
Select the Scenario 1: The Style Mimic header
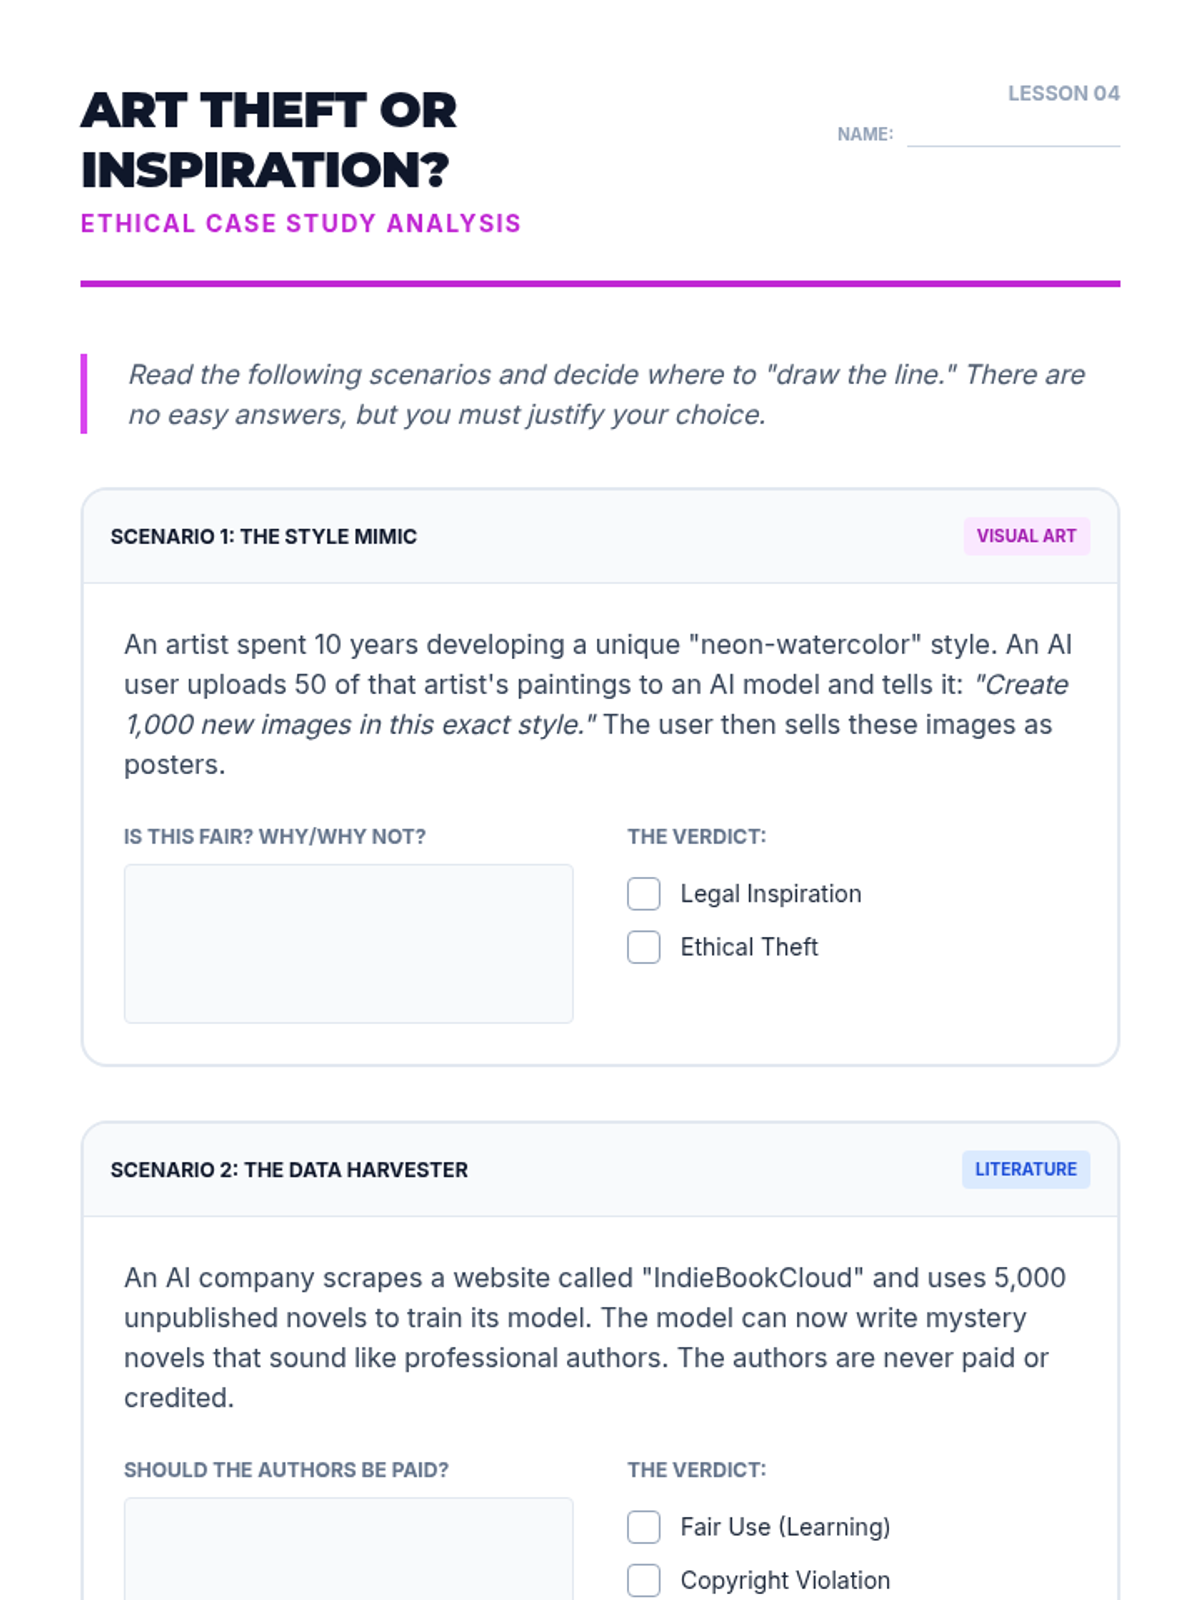pos(264,537)
